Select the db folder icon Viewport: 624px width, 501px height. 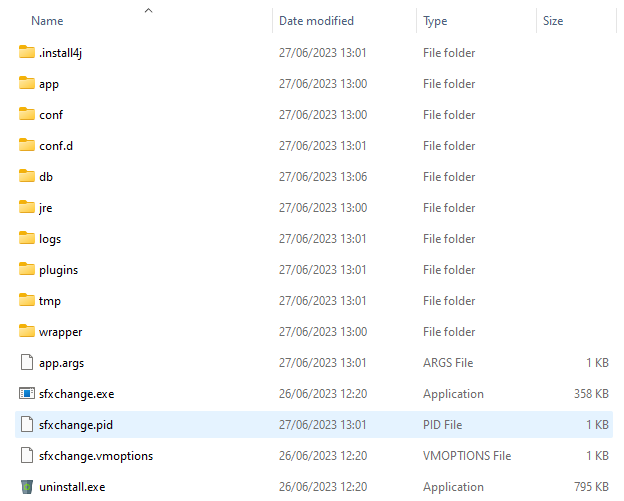(27, 176)
